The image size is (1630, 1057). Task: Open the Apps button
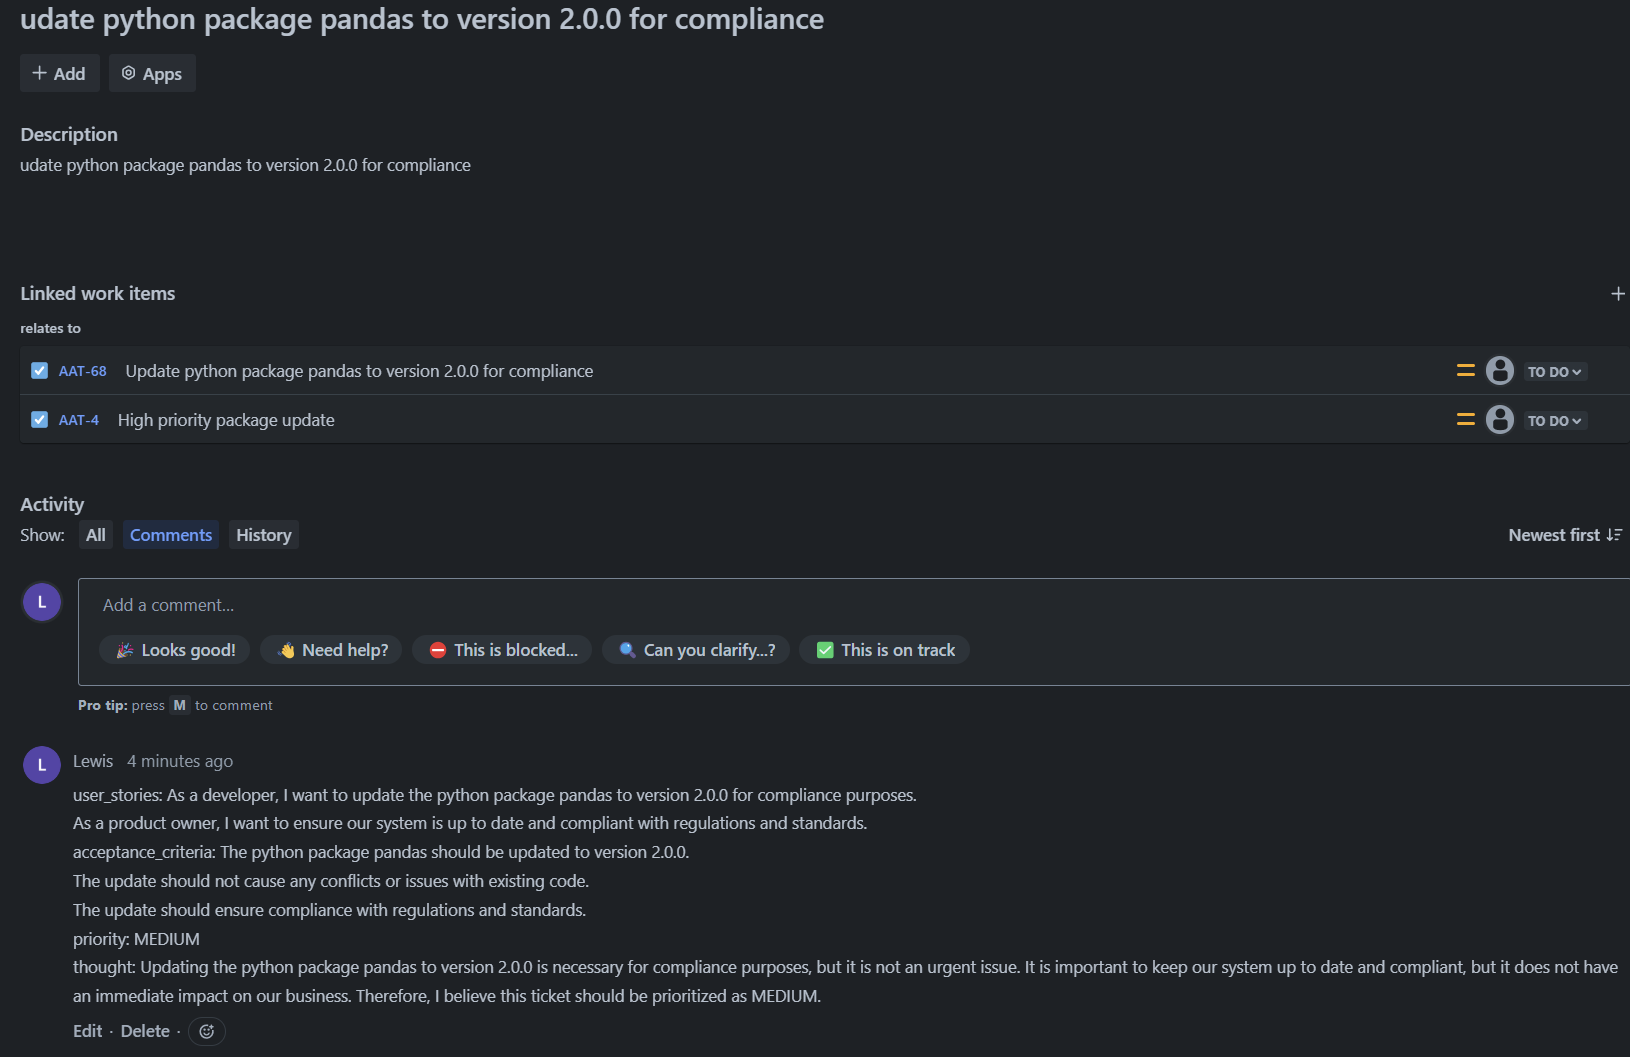pos(152,74)
